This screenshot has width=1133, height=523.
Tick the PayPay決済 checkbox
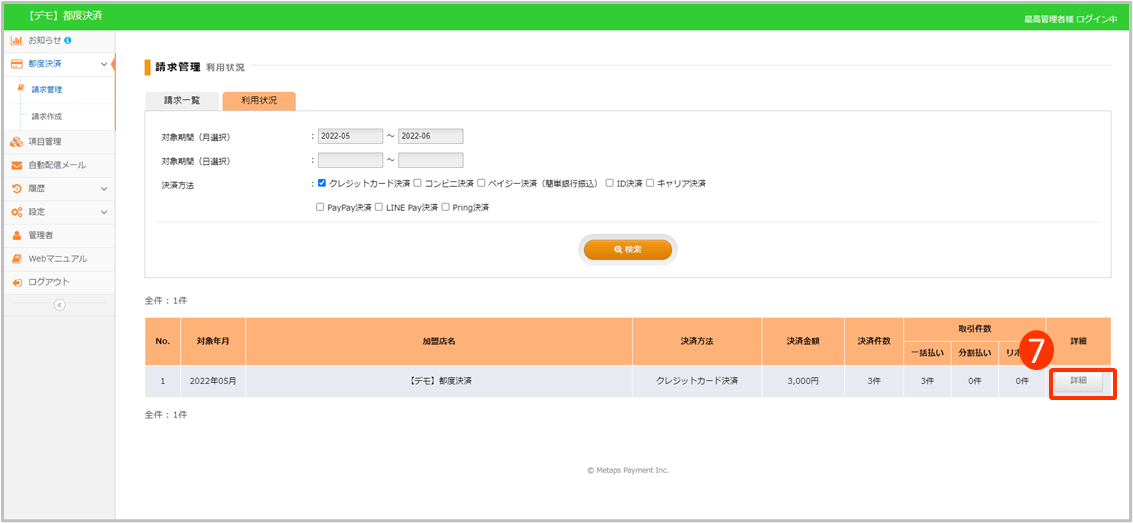click(x=320, y=207)
